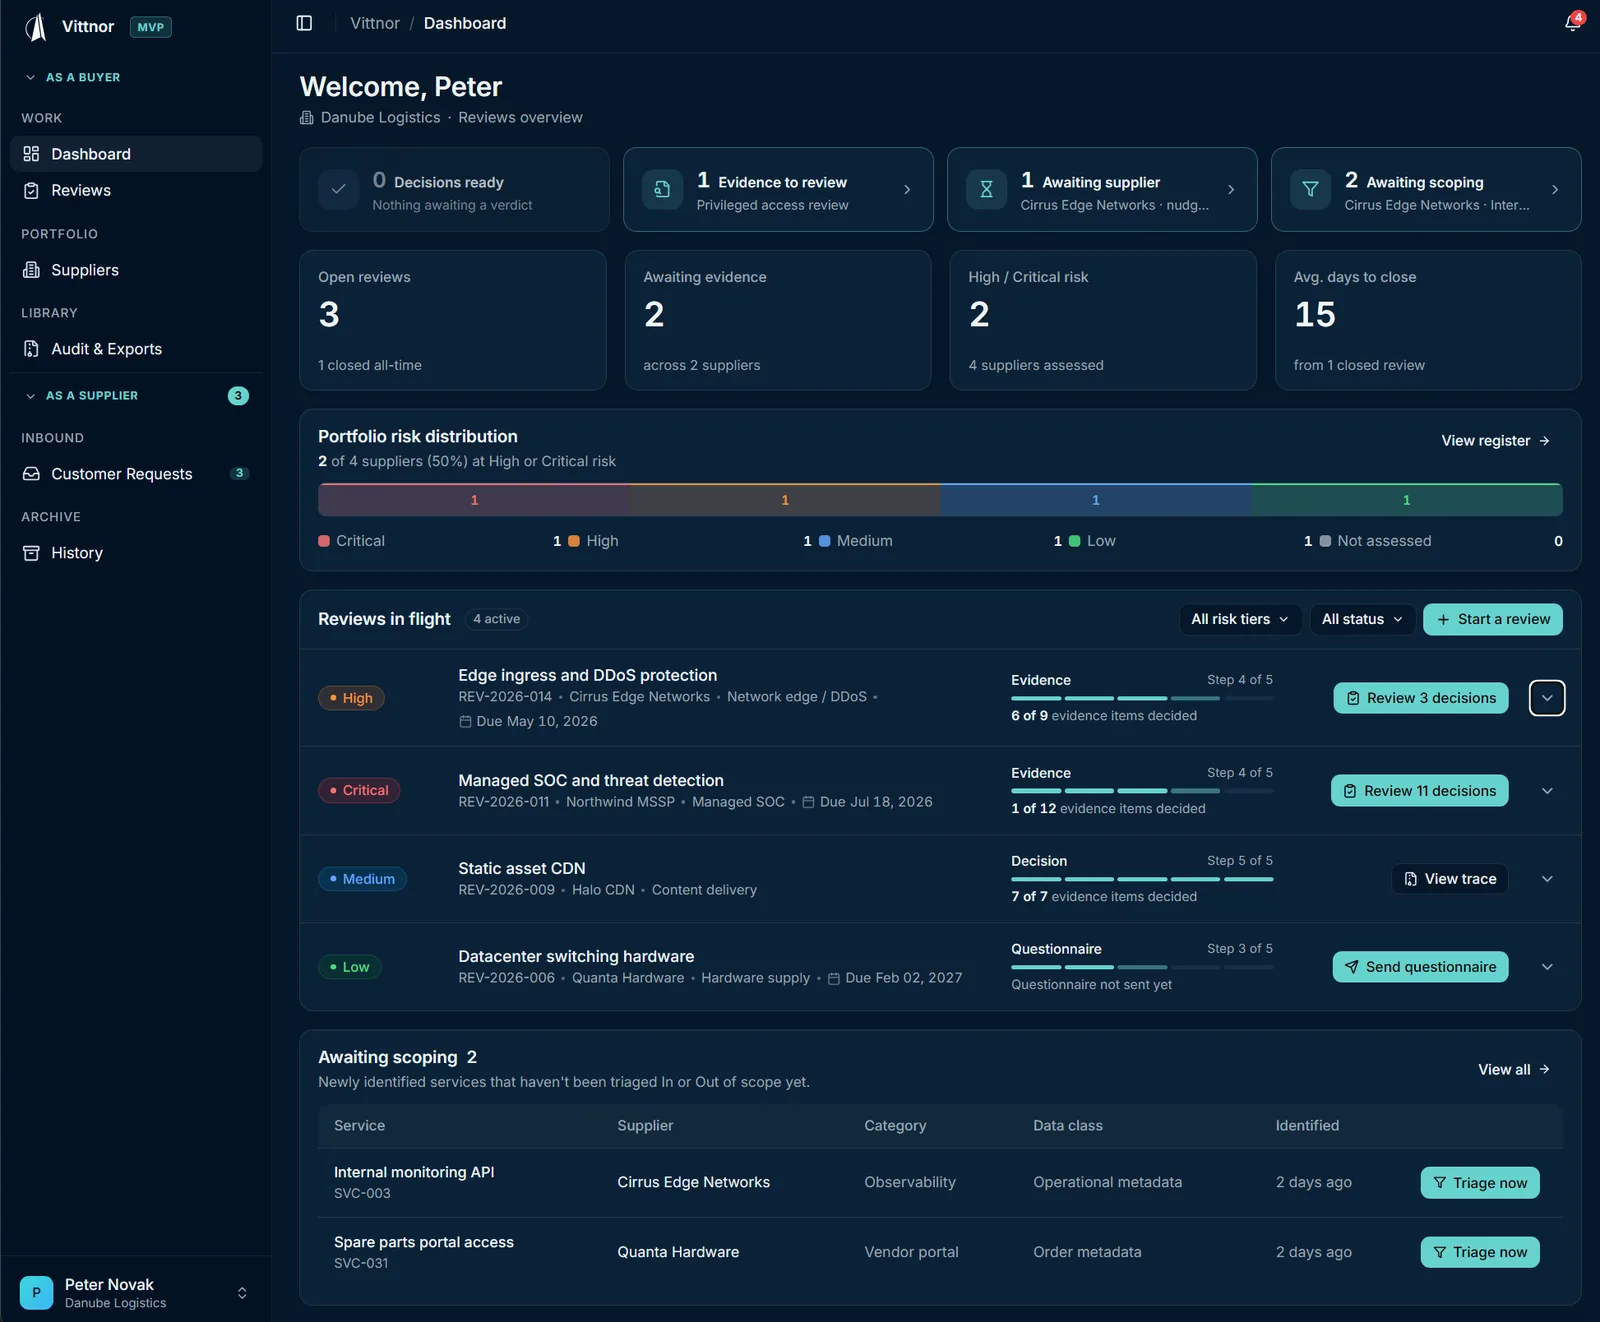
Task: Click the Evidence to review document icon
Action: click(662, 189)
